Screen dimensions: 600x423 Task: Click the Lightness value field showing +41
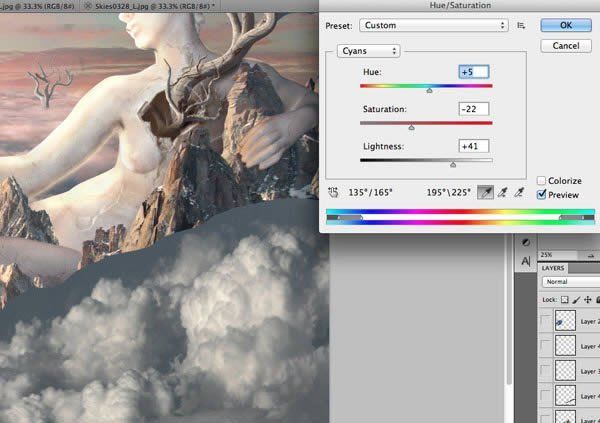coord(474,146)
